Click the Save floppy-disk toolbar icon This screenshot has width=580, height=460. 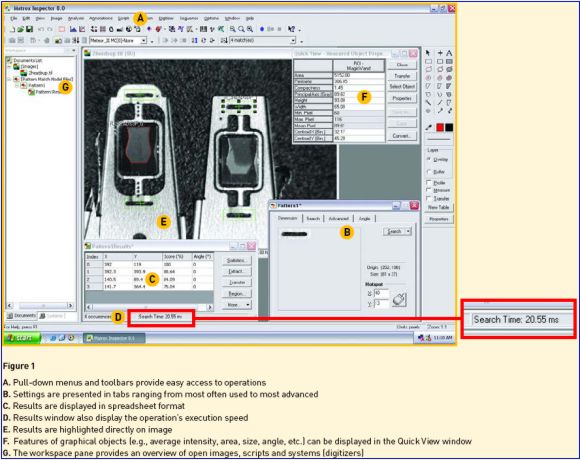[29, 29]
